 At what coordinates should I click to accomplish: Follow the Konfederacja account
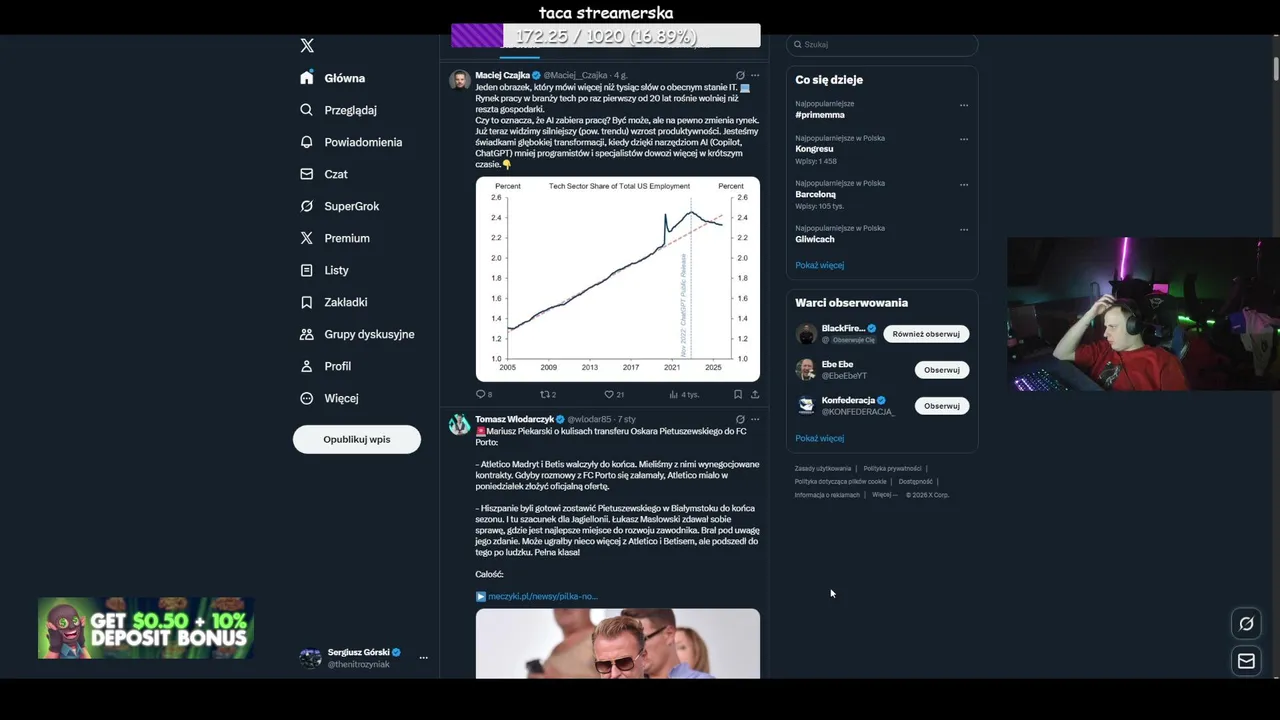coord(941,406)
